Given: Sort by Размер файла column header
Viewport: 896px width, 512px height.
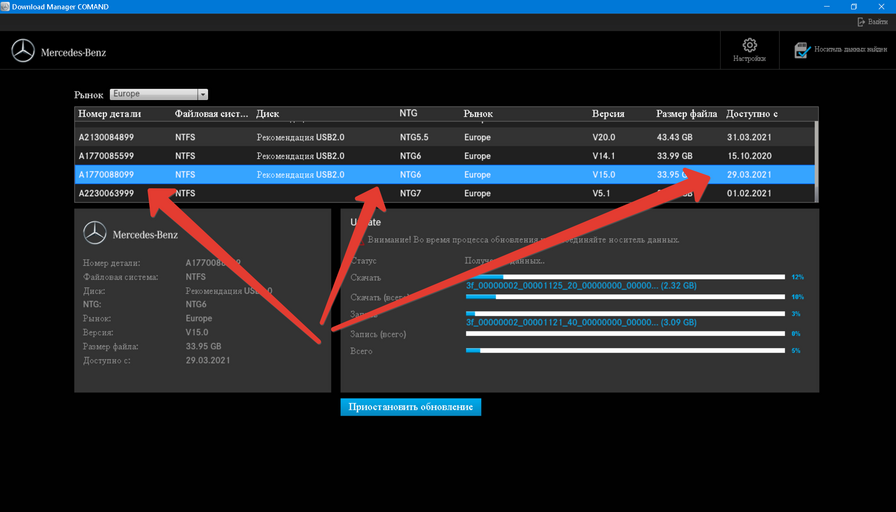Looking at the screenshot, I should 686,114.
